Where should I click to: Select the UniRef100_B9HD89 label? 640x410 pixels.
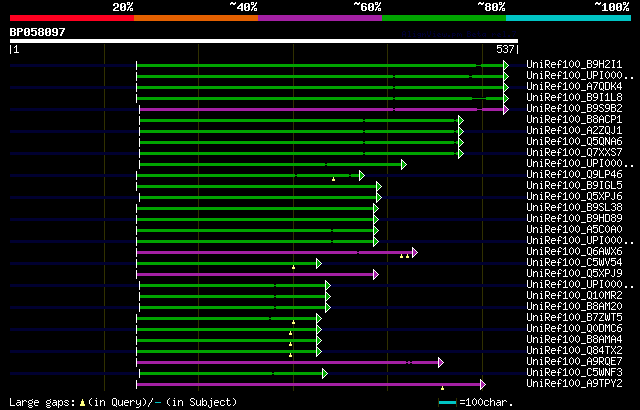point(574,219)
